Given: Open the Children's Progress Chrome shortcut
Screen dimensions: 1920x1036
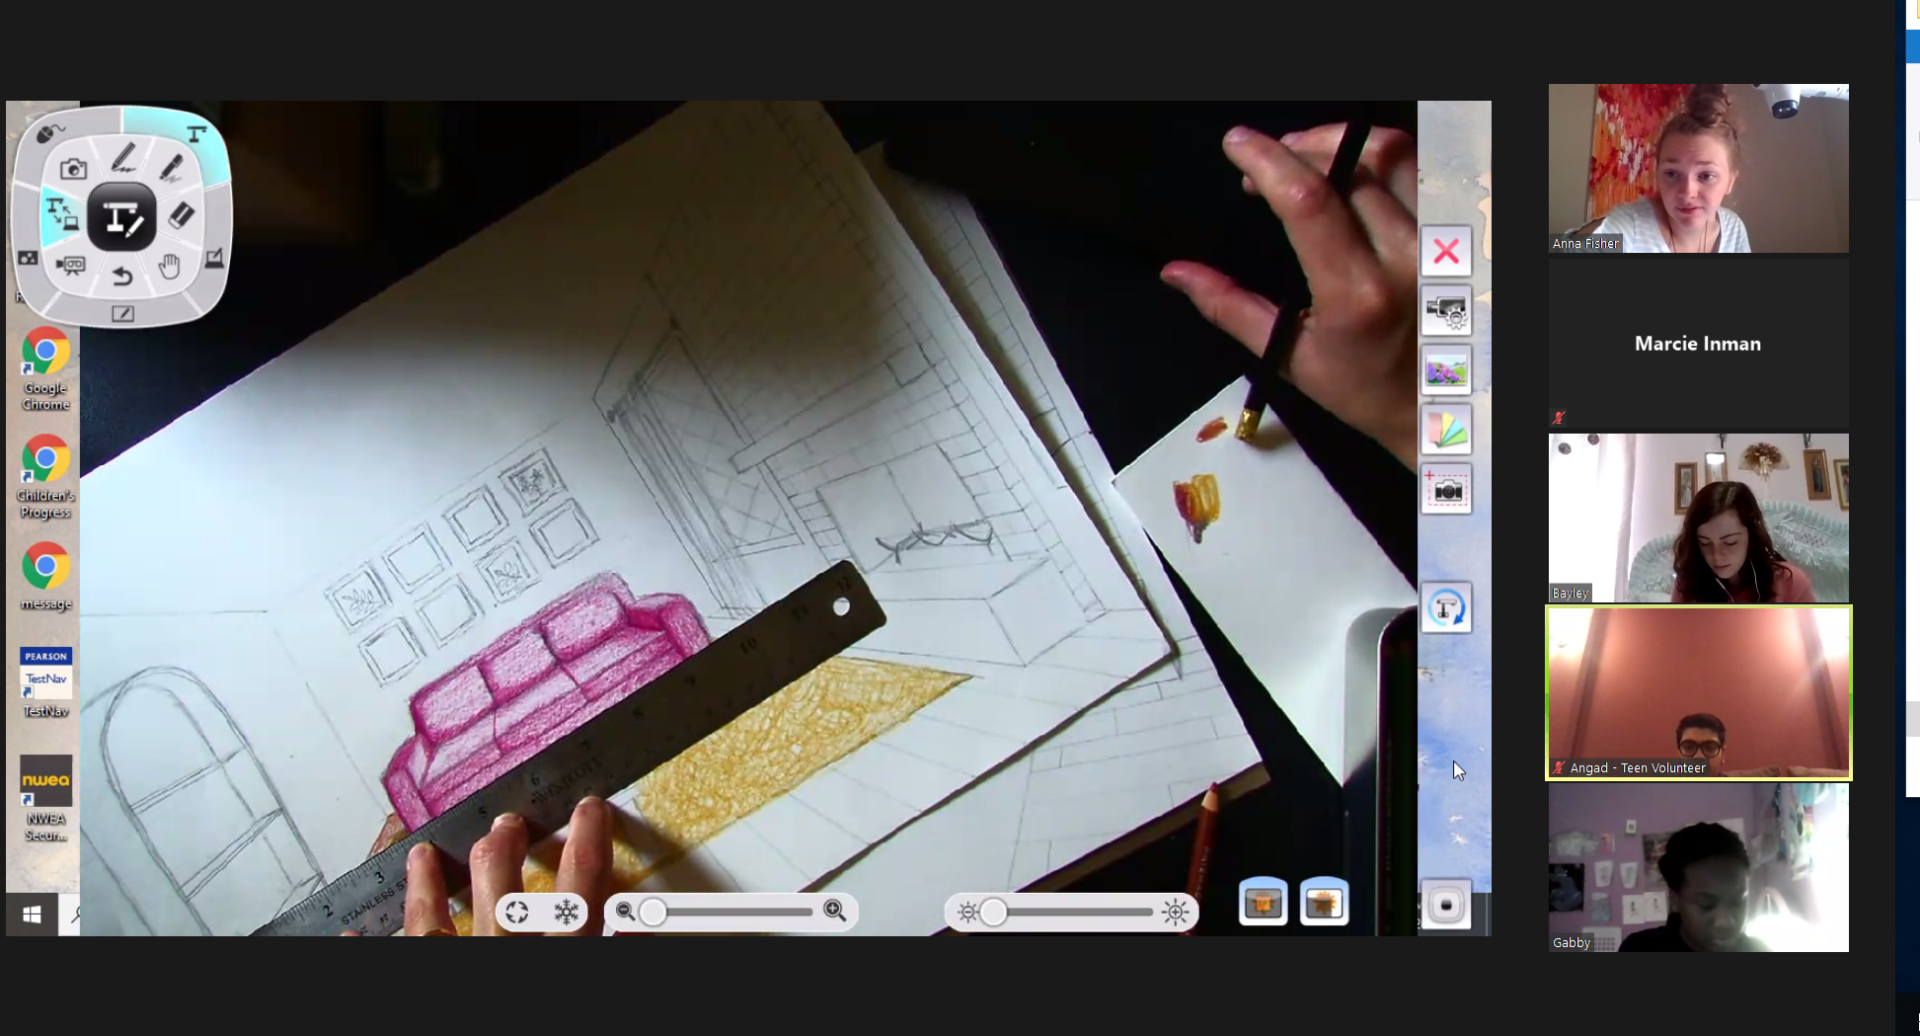Looking at the screenshot, I should click(x=46, y=478).
